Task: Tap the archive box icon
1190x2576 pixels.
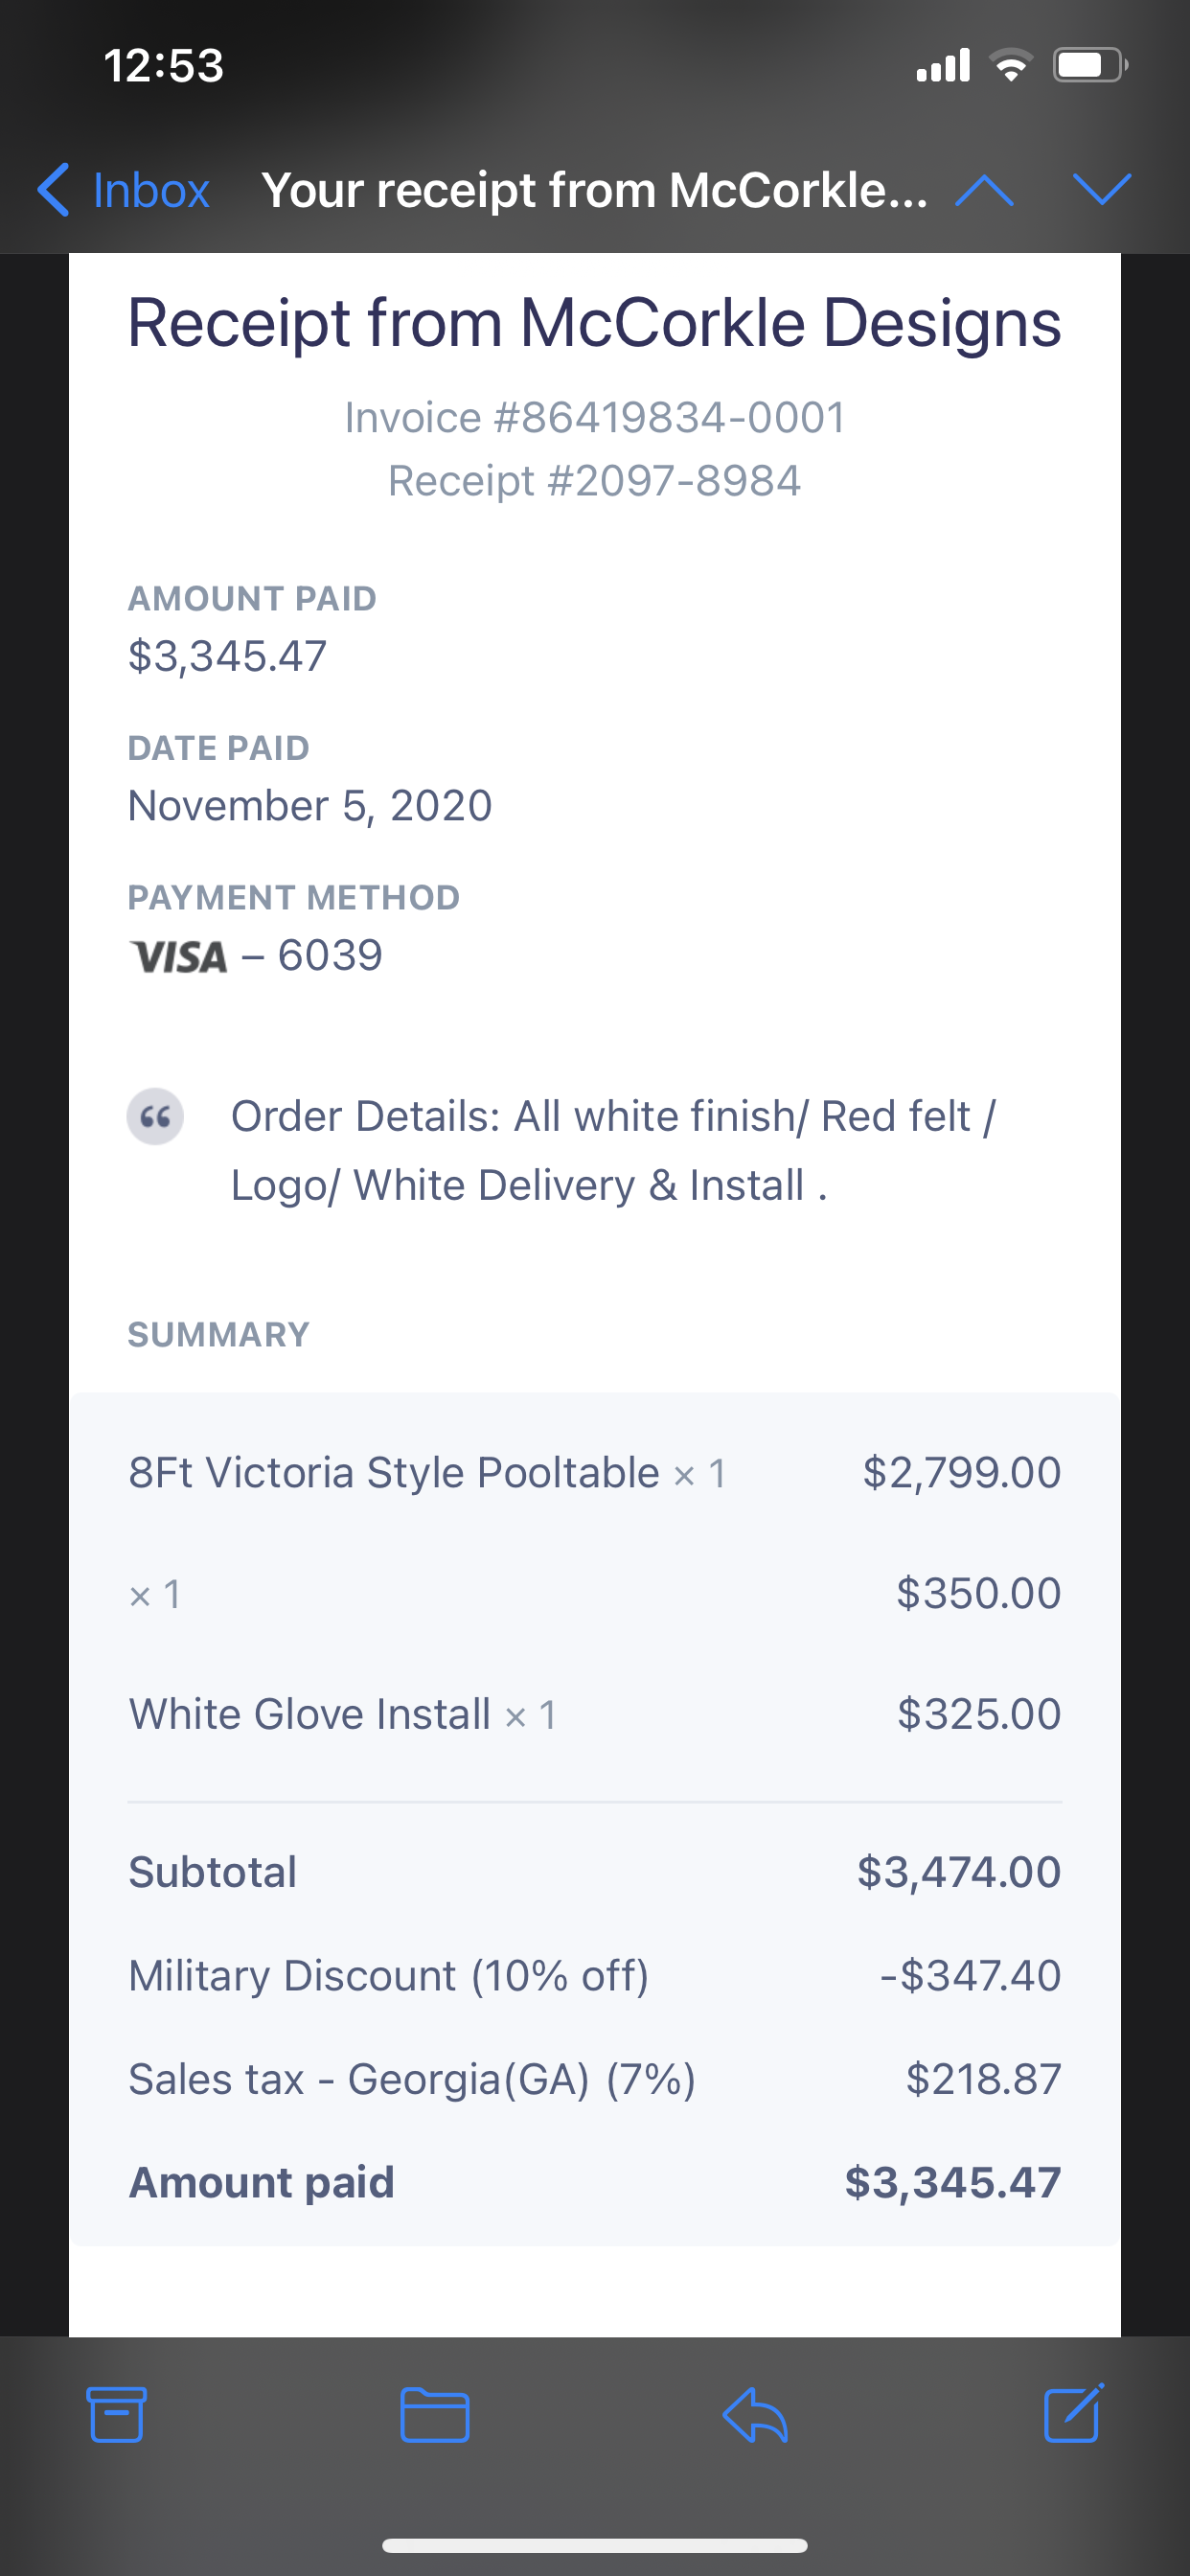Action: pyautogui.click(x=117, y=2414)
